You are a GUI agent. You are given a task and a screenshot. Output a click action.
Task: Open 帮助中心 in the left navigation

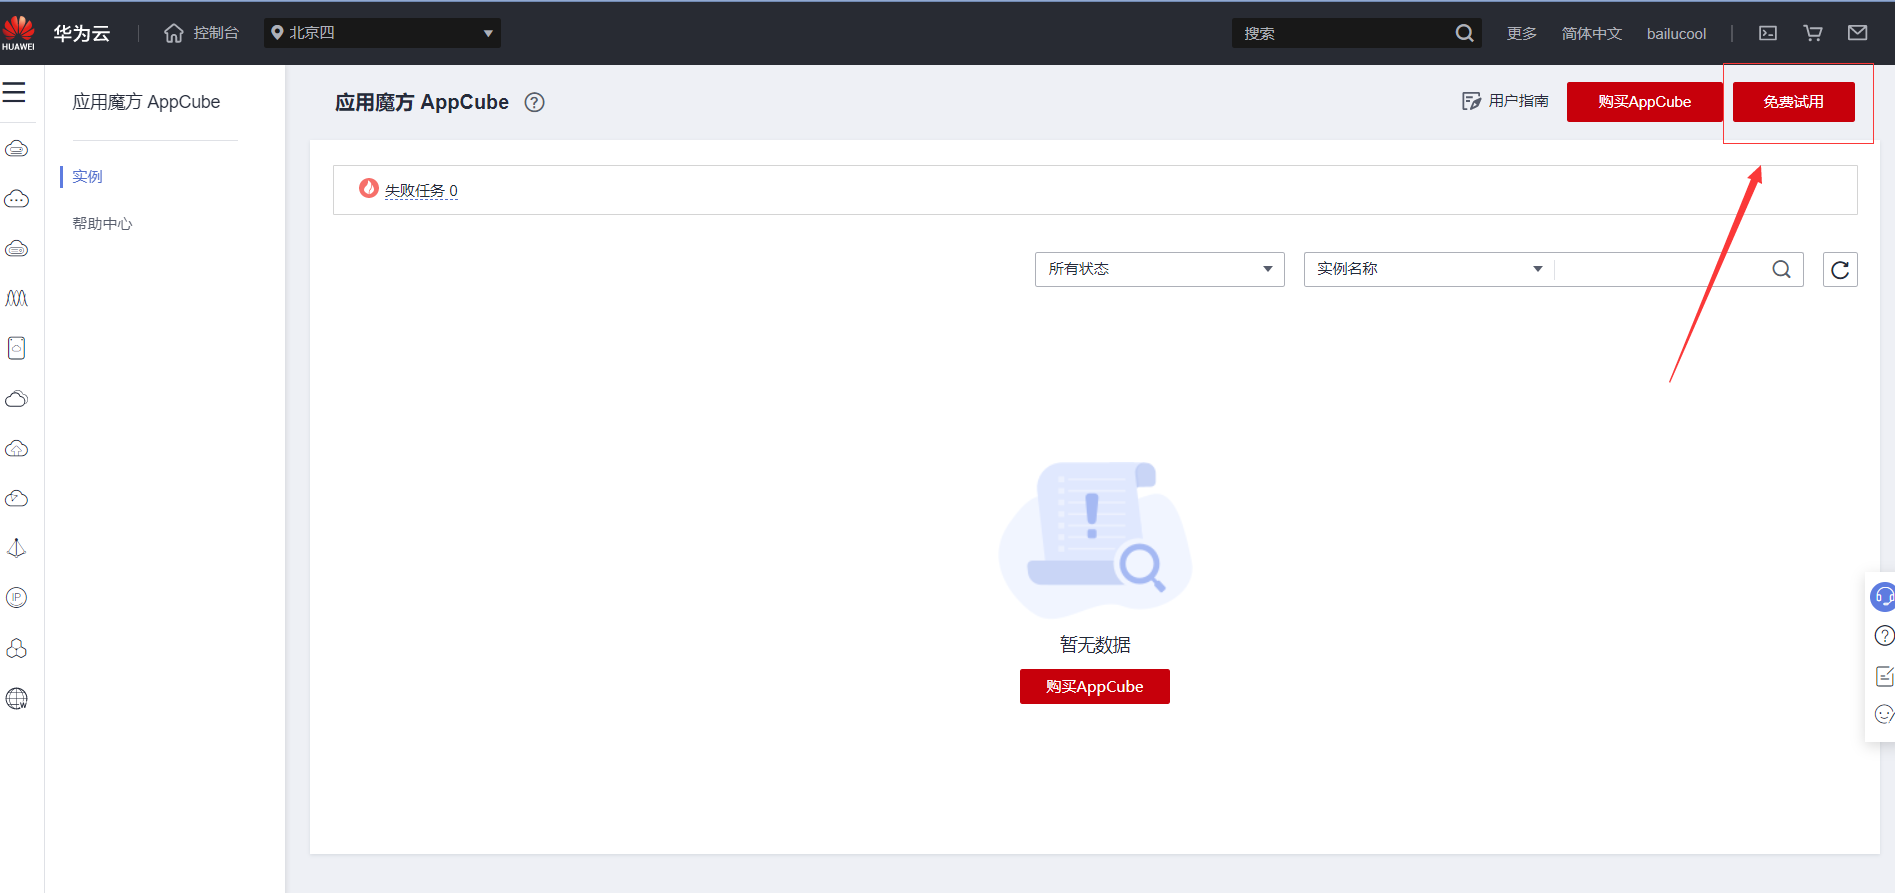102,224
